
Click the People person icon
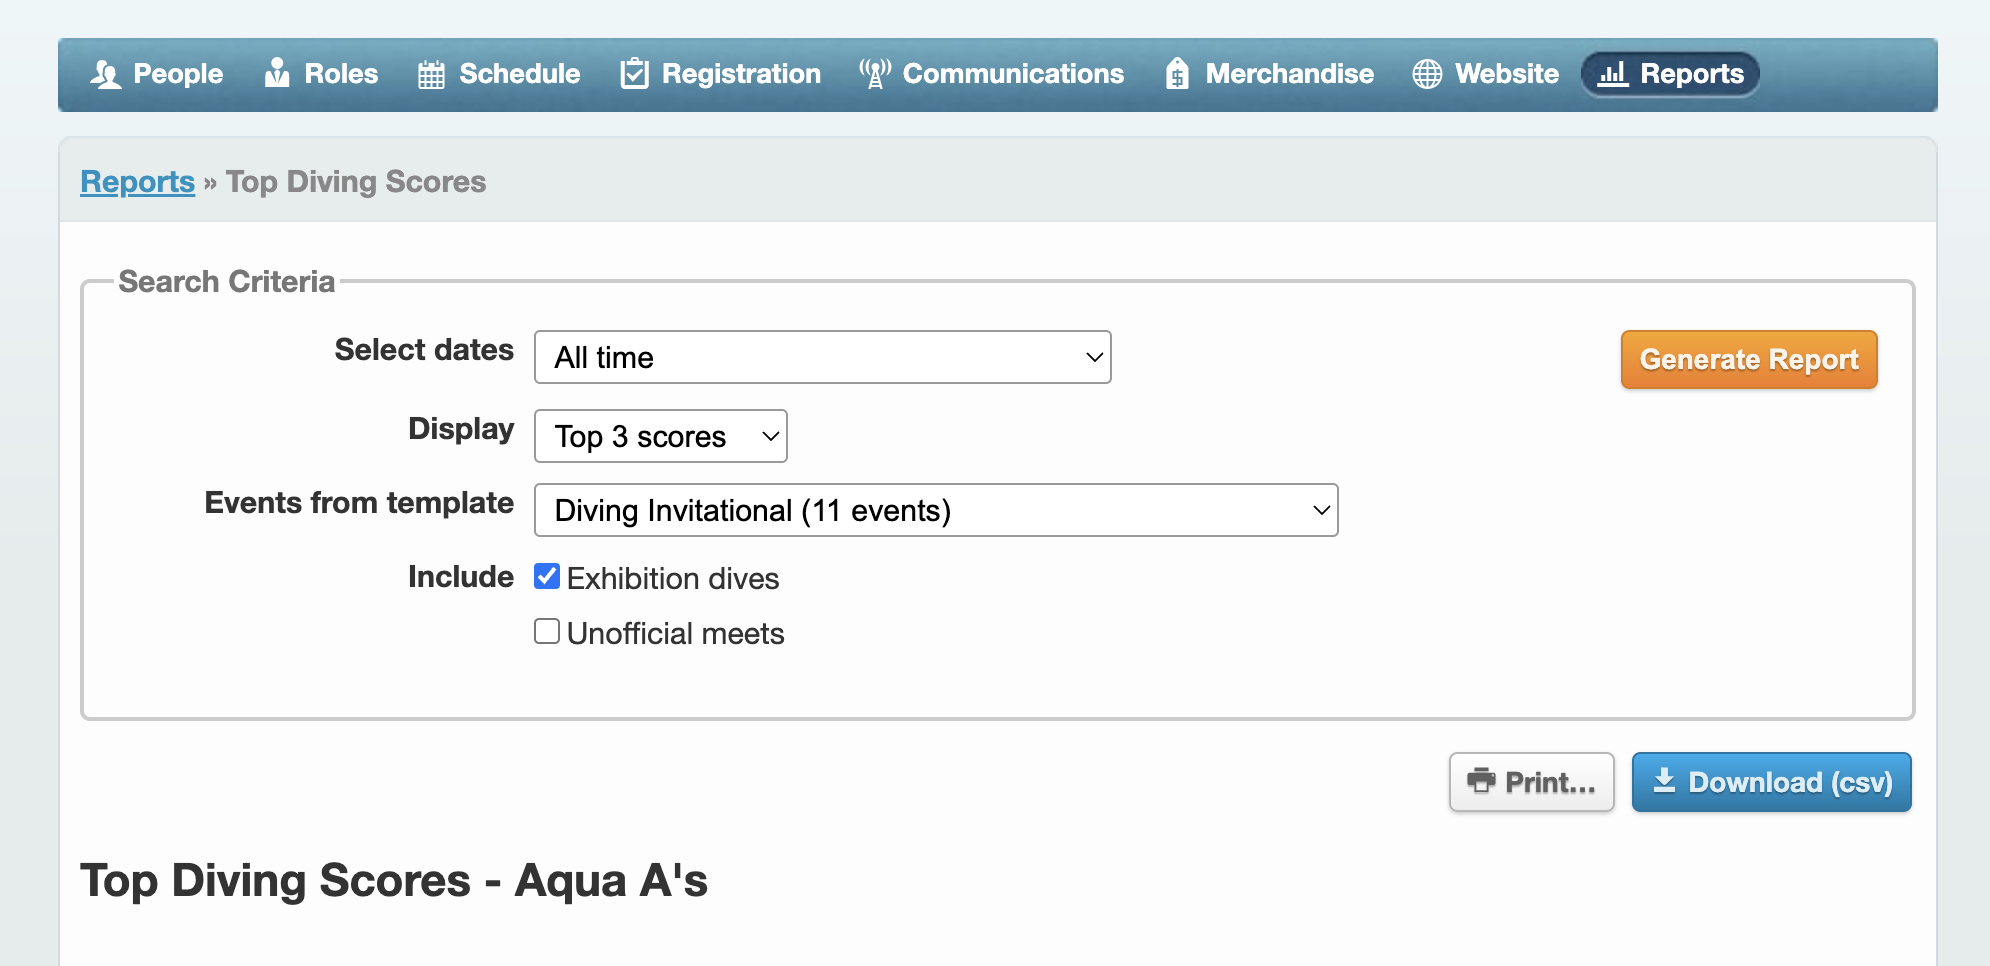pyautogui.click(x=105, y=74)
